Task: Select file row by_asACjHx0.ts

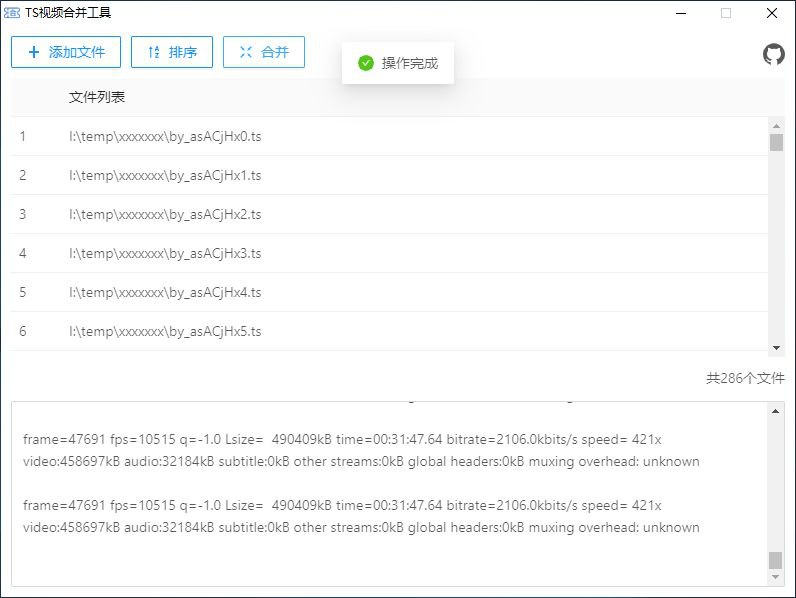Action: [165, 136]
